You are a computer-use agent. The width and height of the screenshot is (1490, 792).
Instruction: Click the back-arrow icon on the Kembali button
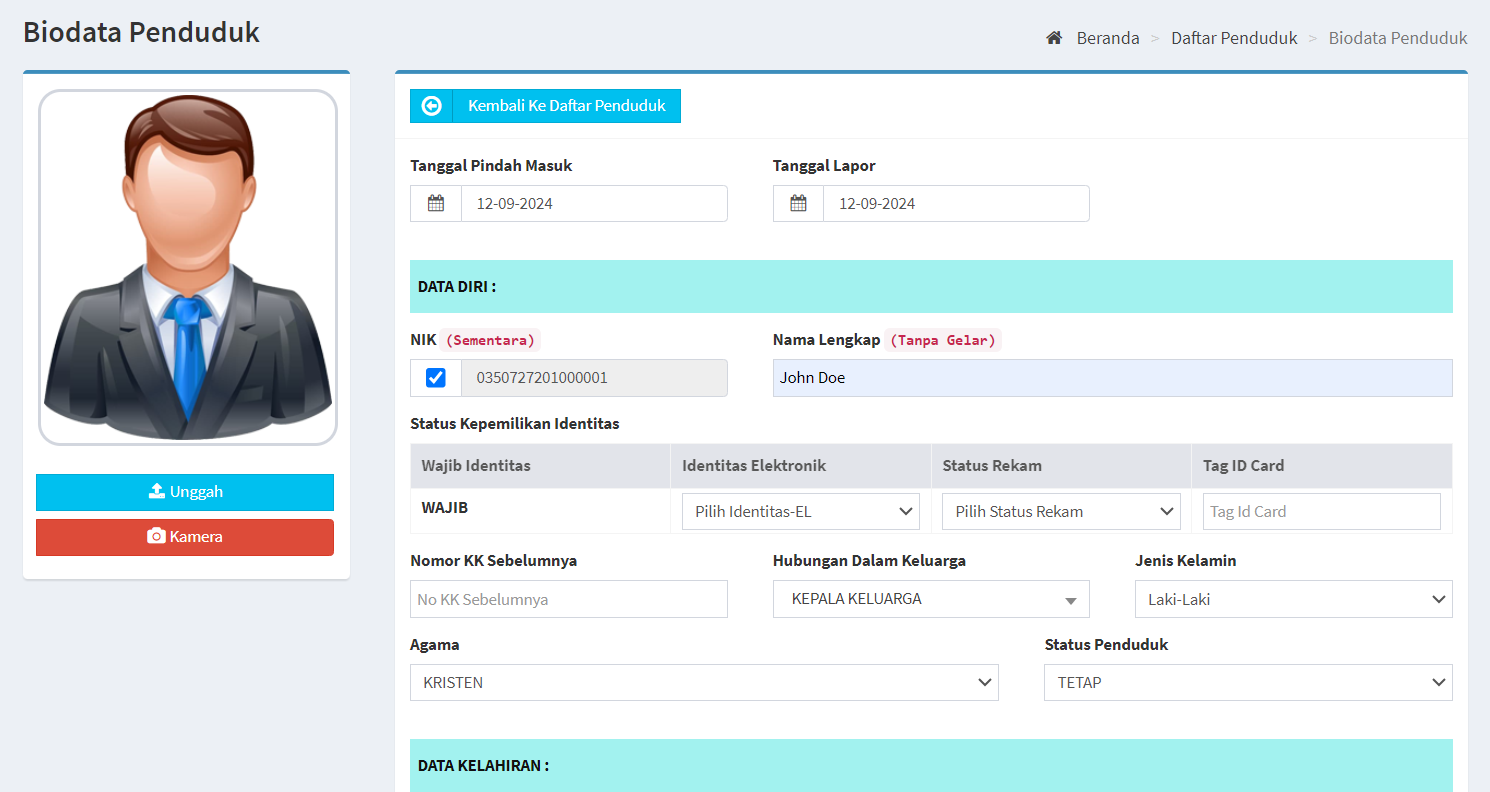point(430,105)
